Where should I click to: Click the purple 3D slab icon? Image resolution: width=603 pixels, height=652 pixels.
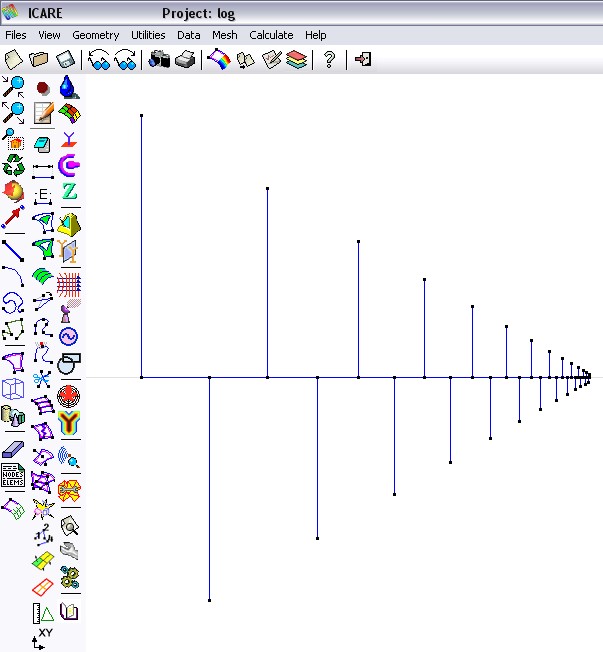pos(13,449)
